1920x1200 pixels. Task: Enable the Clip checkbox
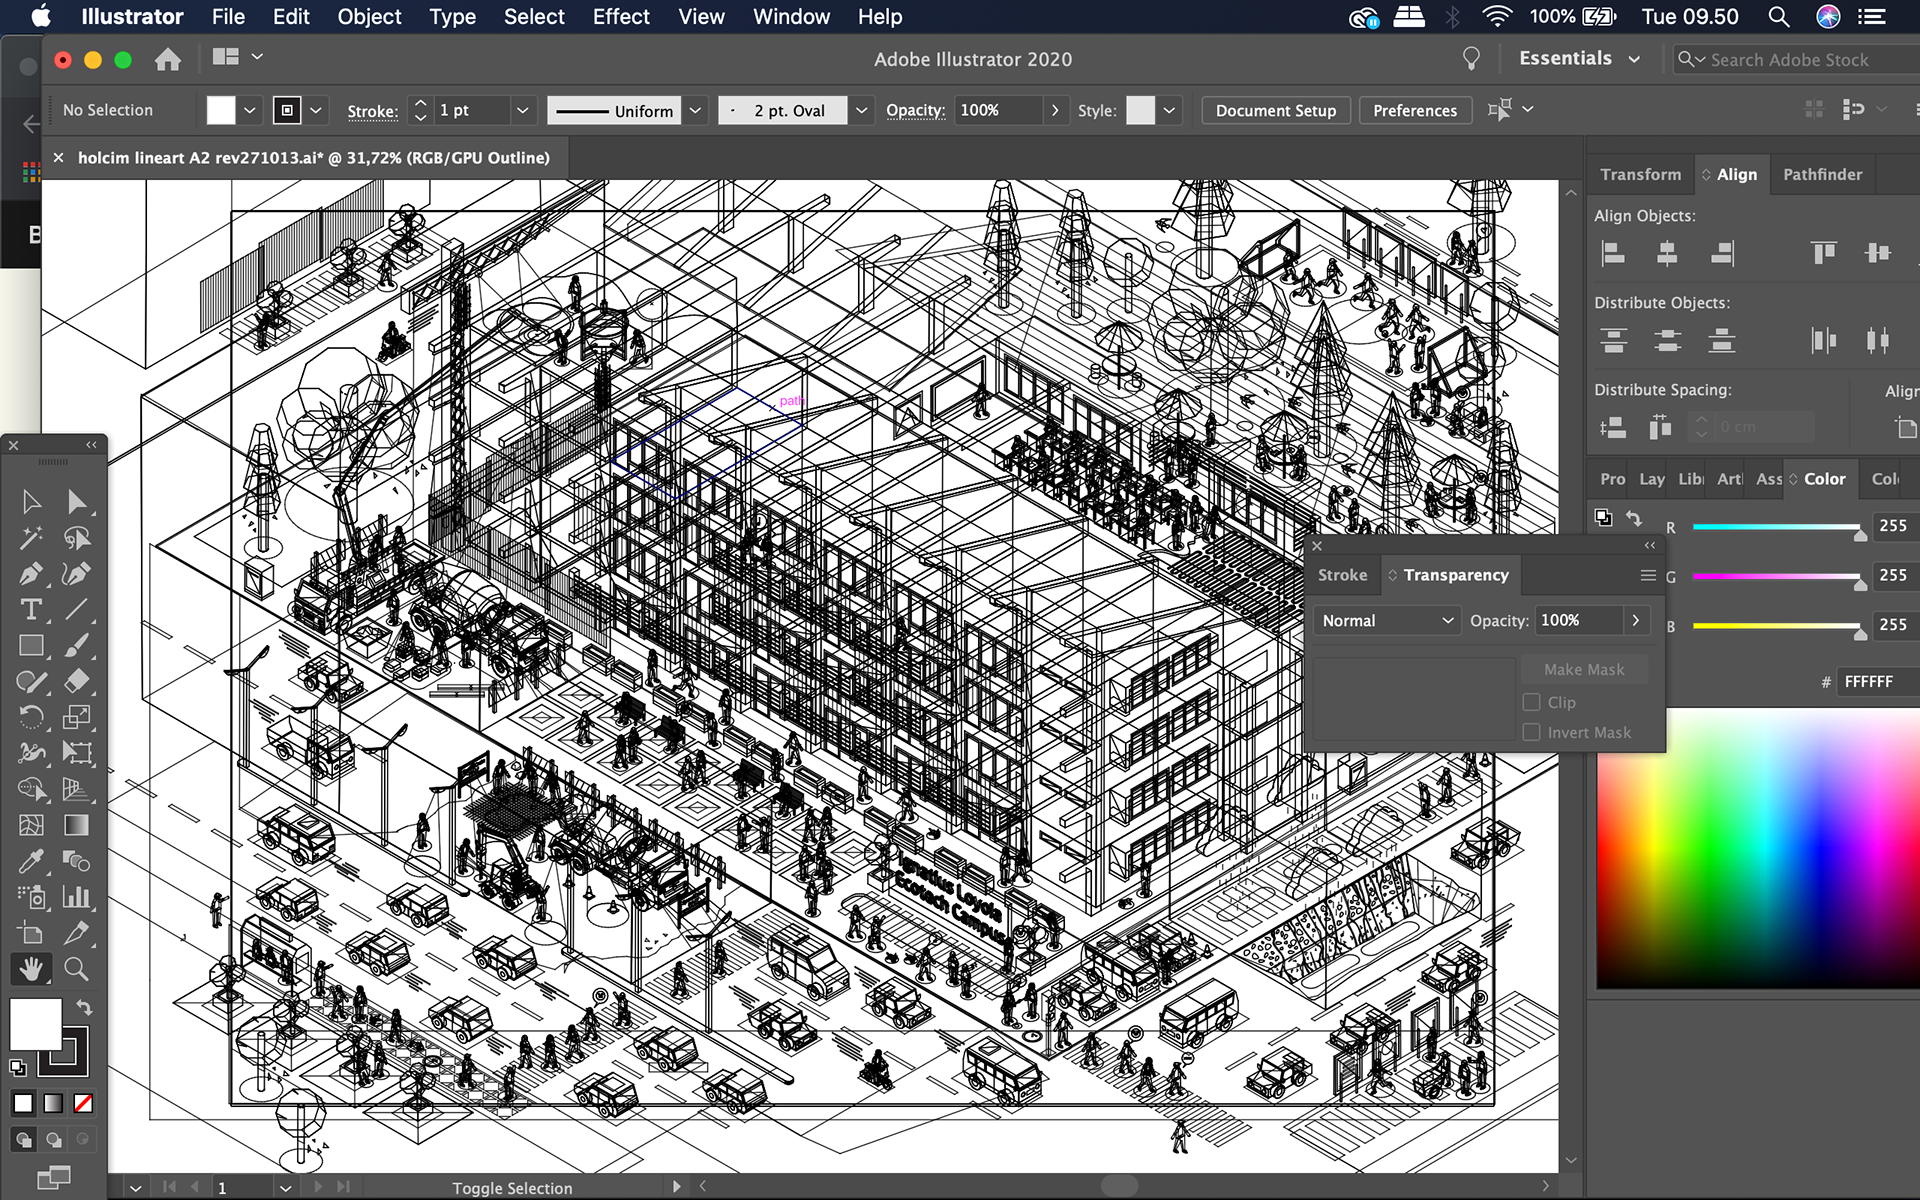click(x=1531, y=702)
